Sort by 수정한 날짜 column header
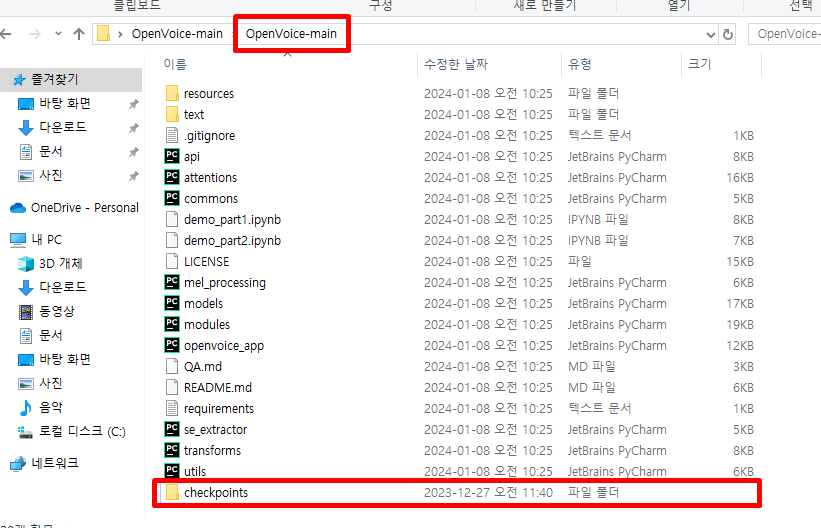 [x=456, y=64]
